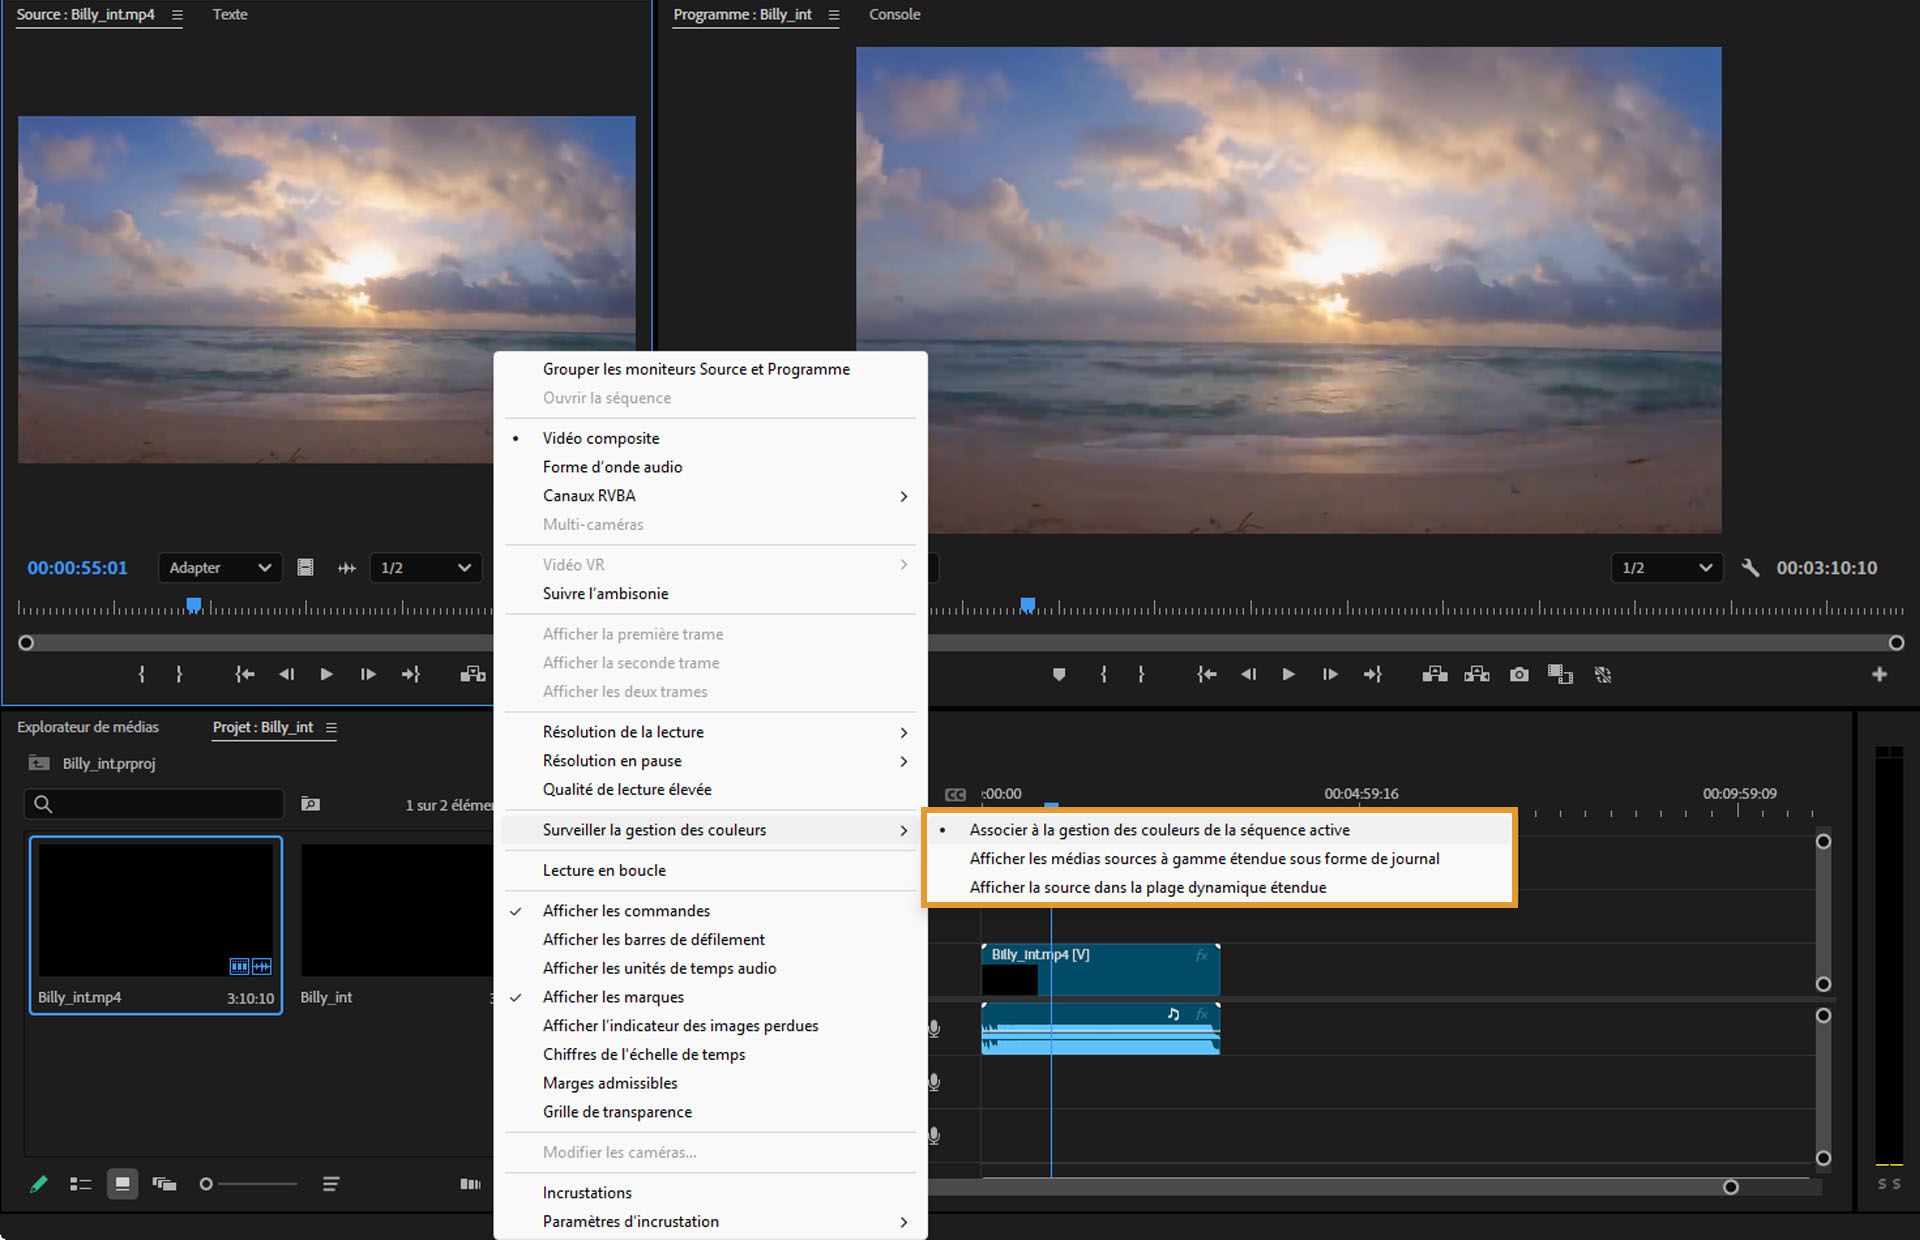The width and height of the screenshot is (1920, 1240).
Task: Click the Program monitor wrench settings icon
Action: 1749,568
